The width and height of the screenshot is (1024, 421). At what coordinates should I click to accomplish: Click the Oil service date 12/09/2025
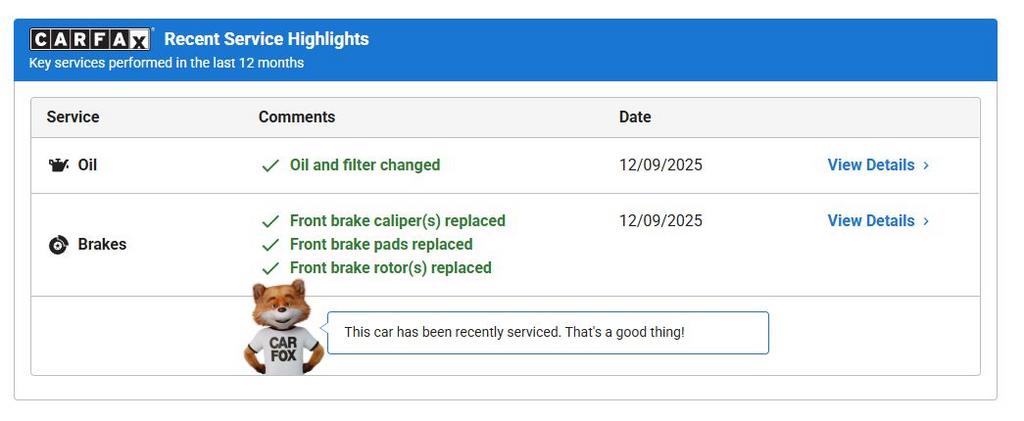click(661, 165)
